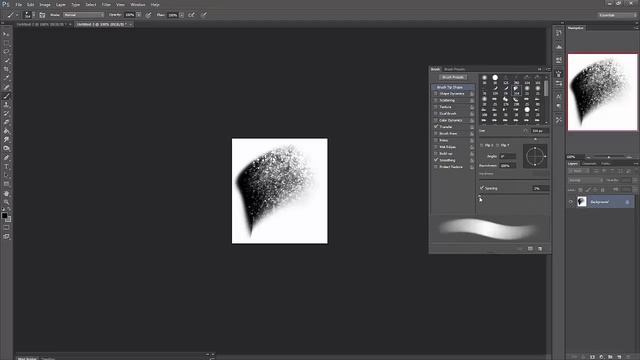Click pressure-for-opacity icon after Opacity field

[148, 15]
